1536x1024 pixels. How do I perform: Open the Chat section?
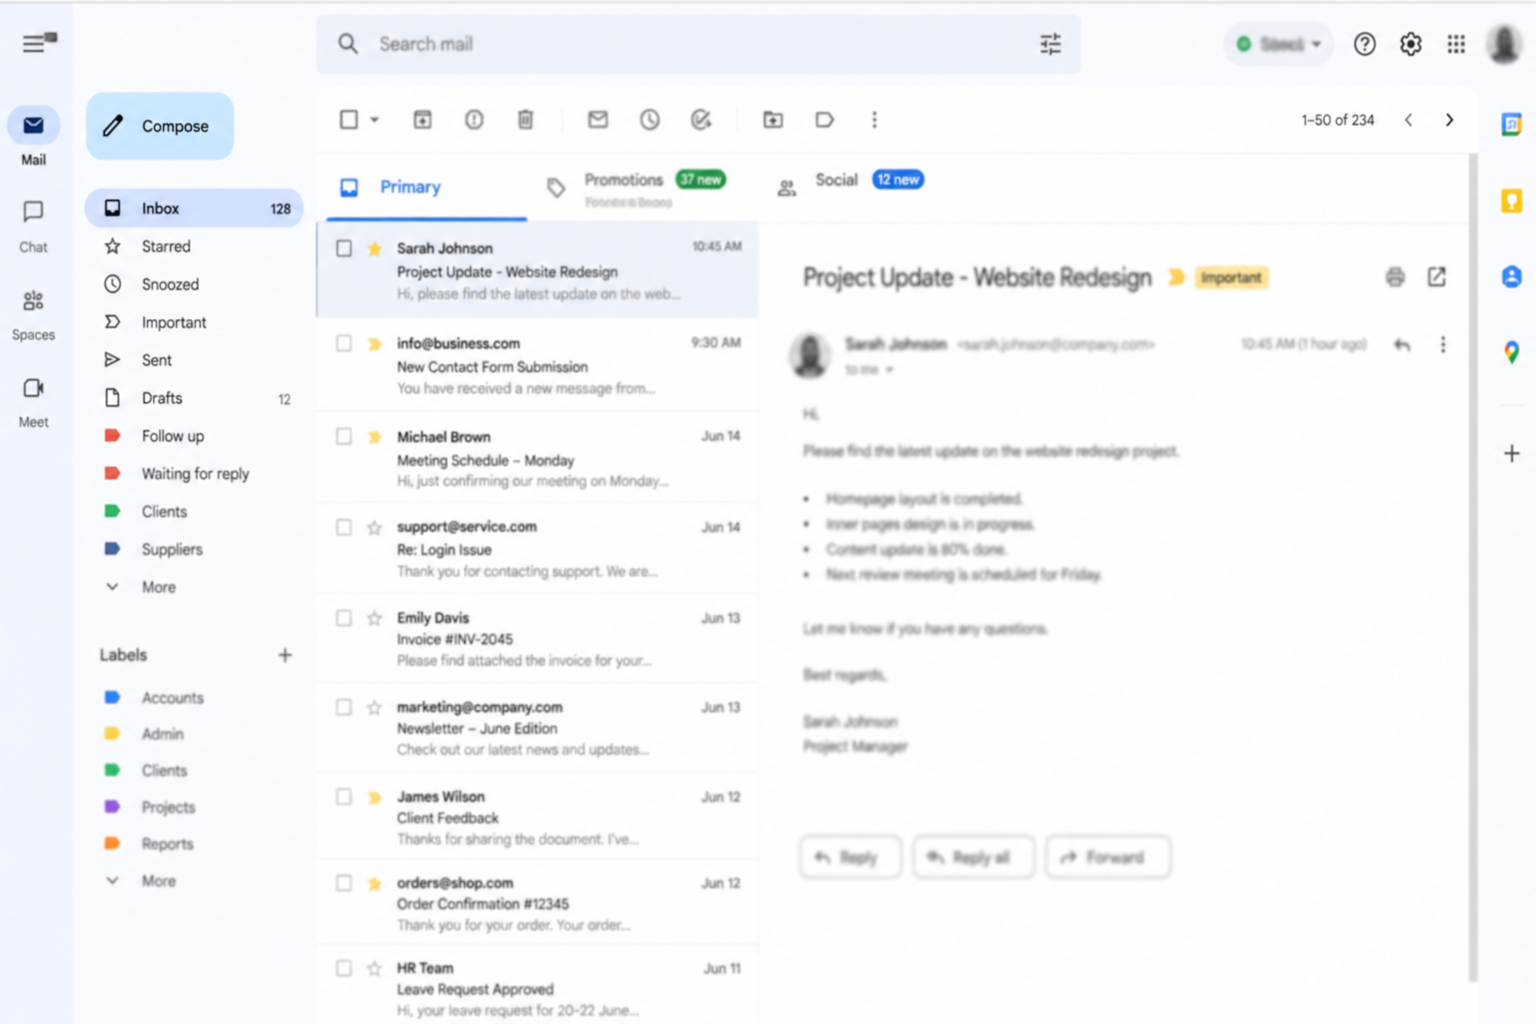pos(33,226)
